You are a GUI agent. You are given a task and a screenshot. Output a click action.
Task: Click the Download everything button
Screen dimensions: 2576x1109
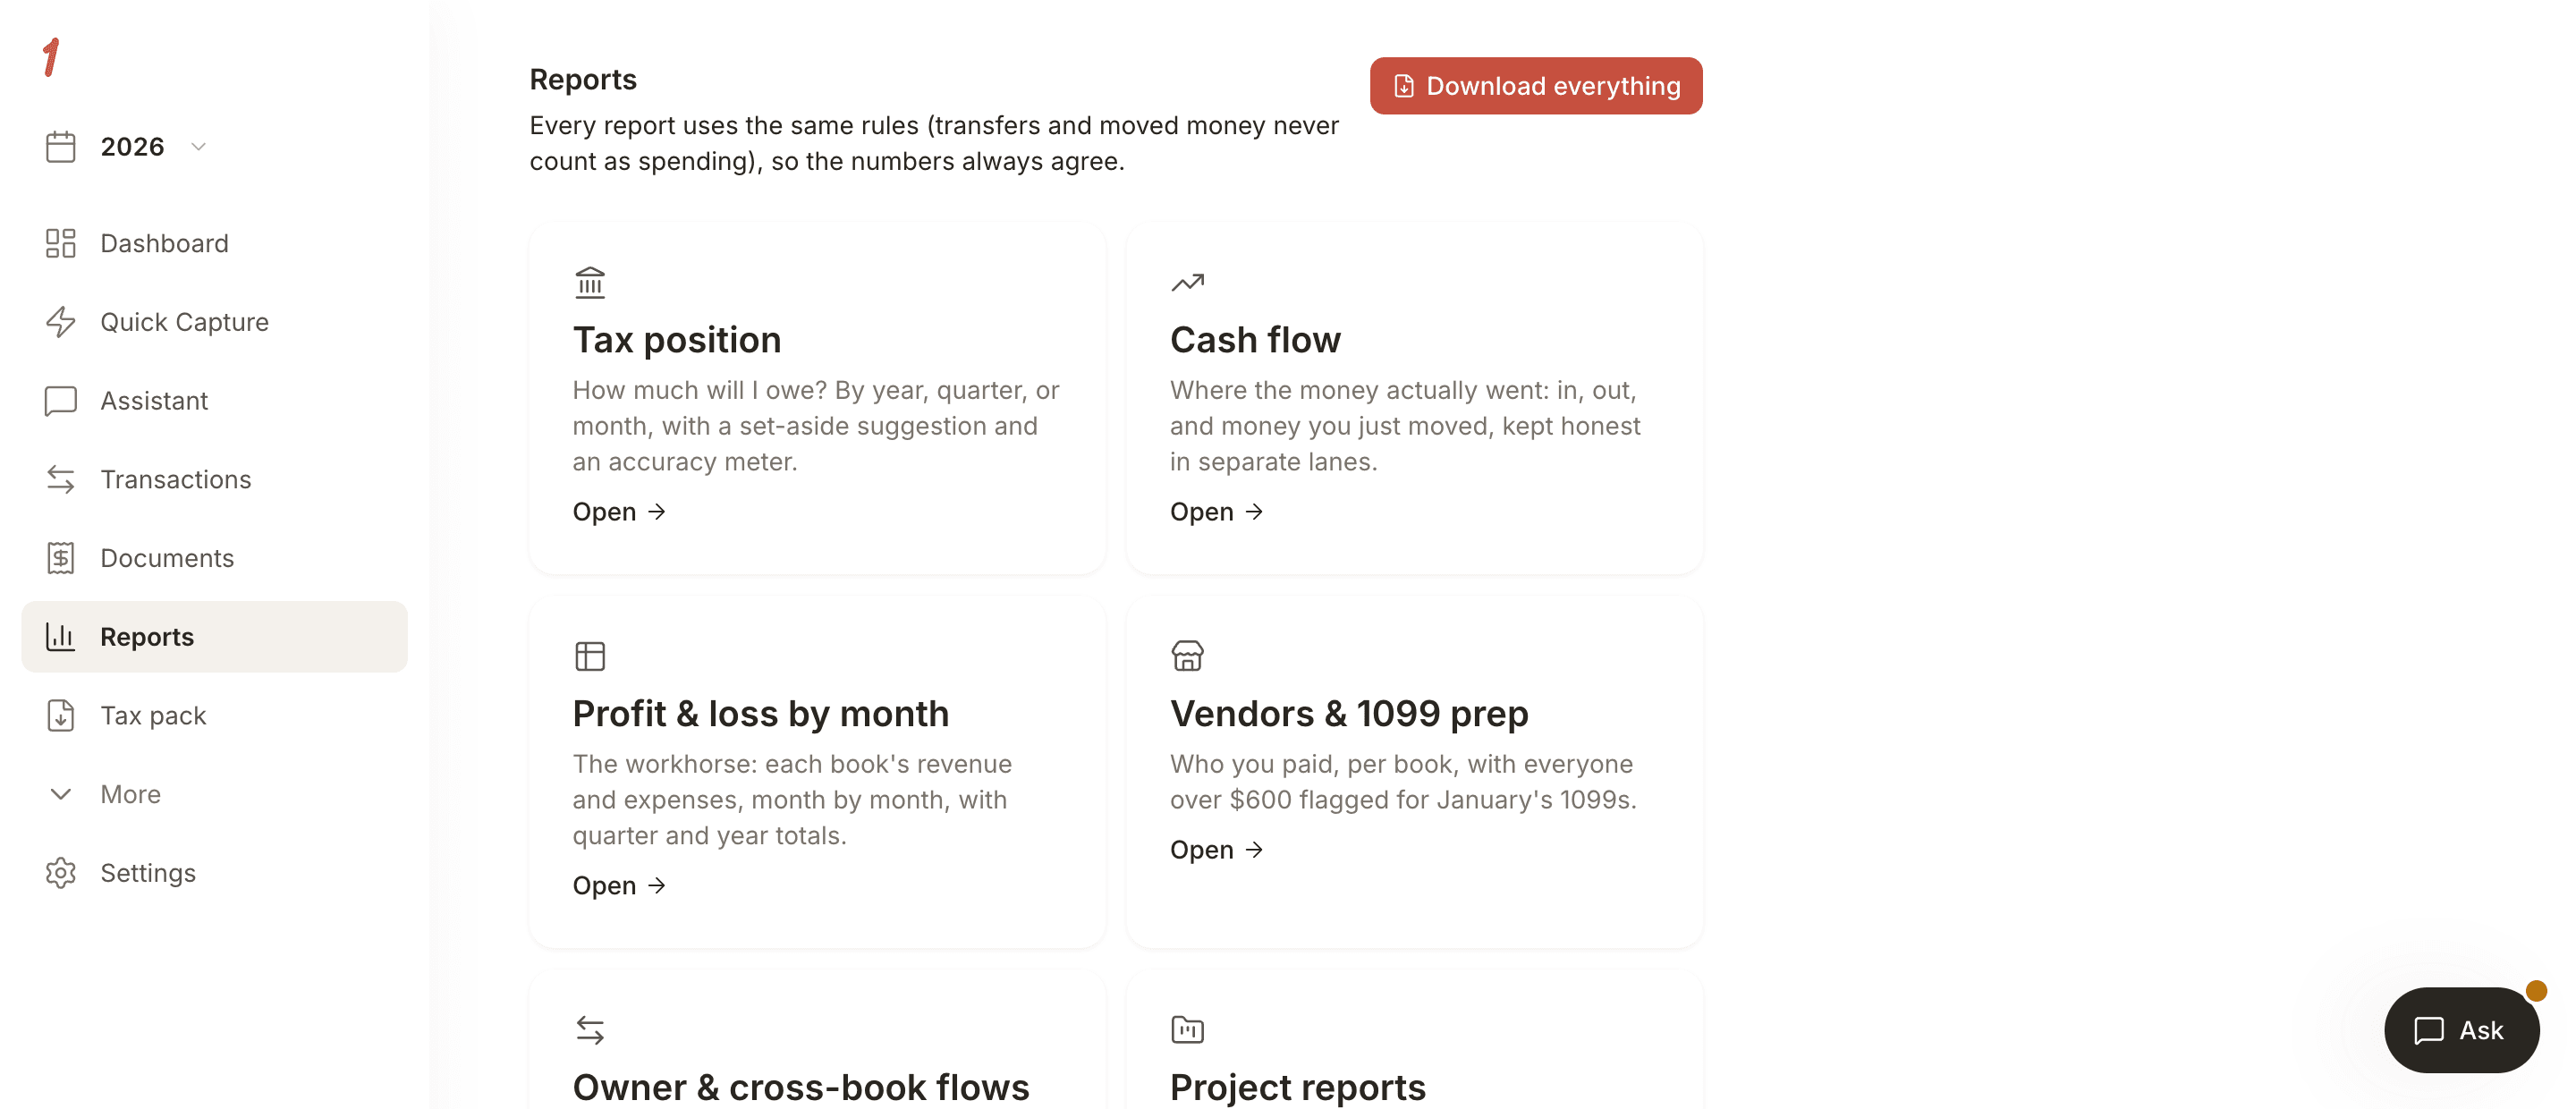coord(1535,86)
